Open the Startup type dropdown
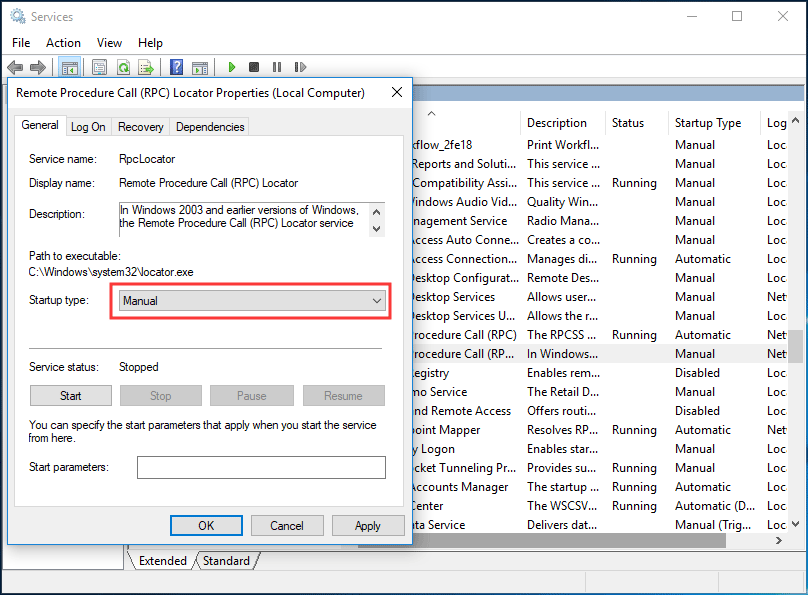 point(252,300)
